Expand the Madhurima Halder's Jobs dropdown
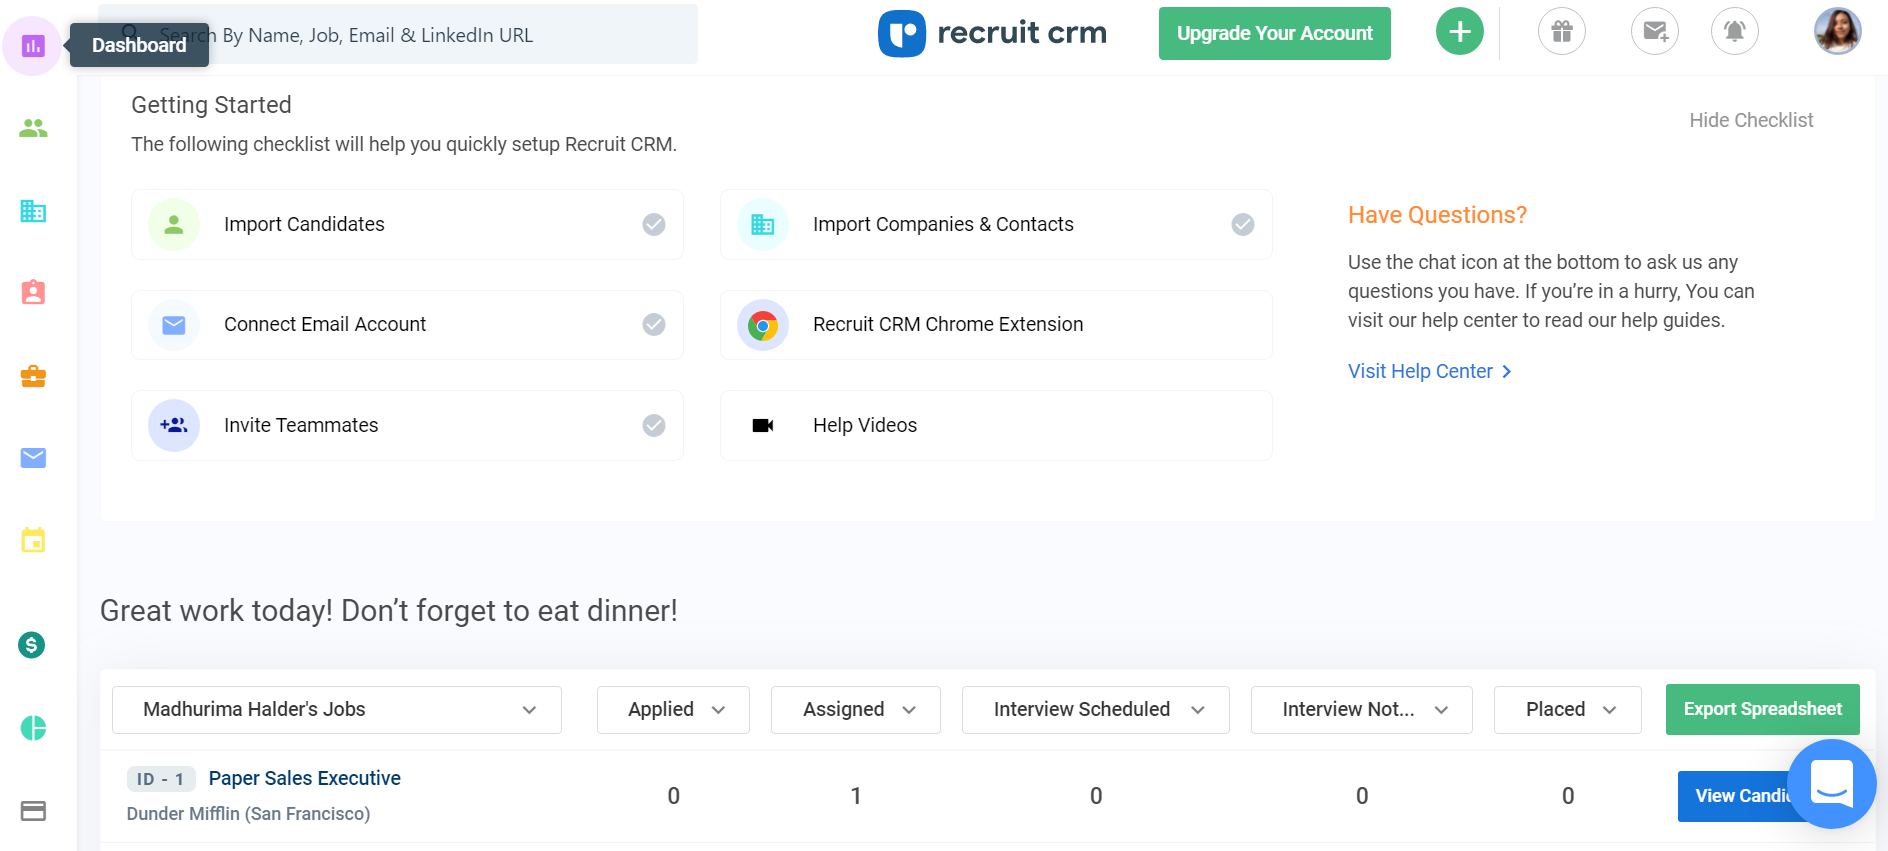The width and height of the screenshot is (1888, 851). pos(337,710)
